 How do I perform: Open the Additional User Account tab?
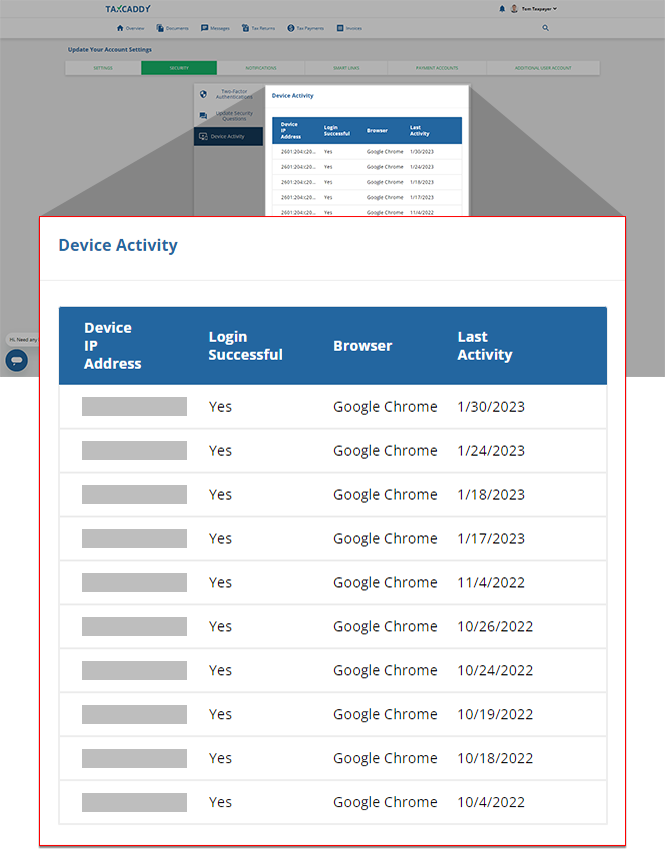click(x=543, y=68)
